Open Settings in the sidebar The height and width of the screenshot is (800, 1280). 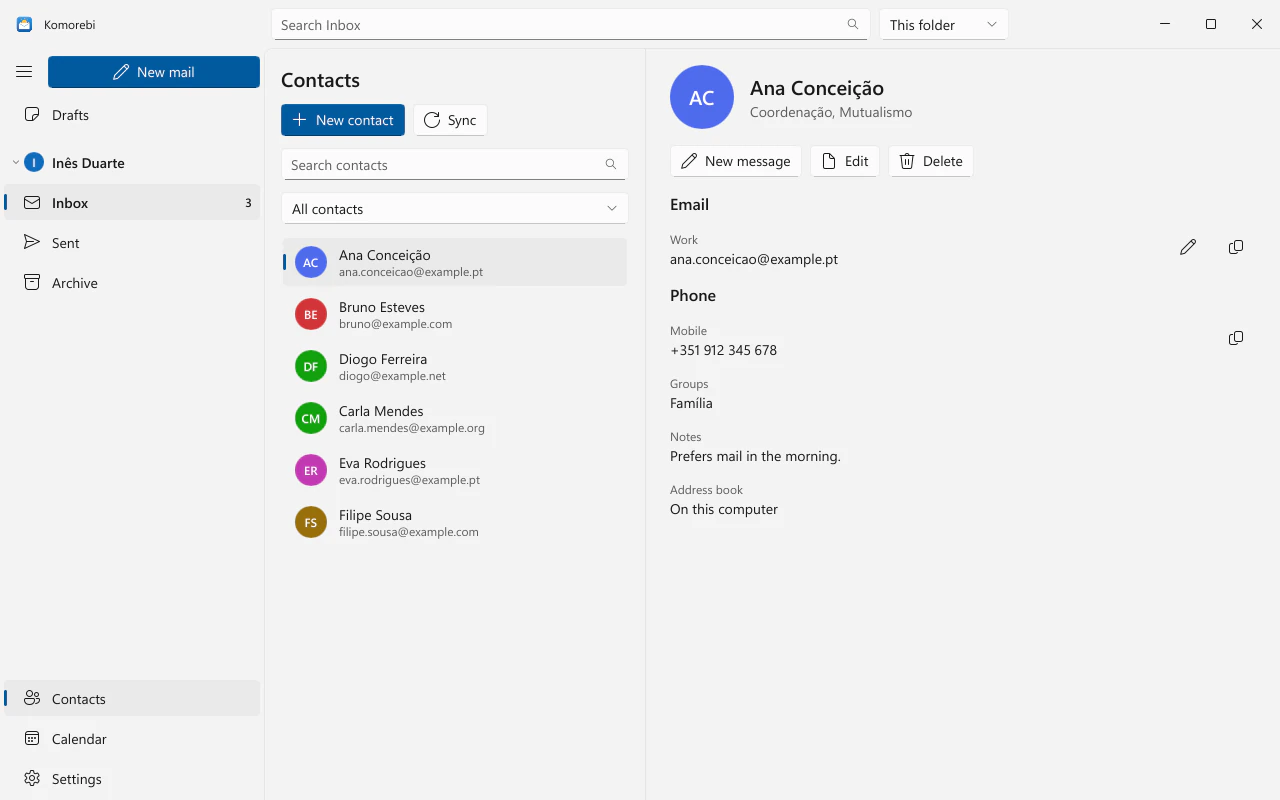tap(132, 779)
